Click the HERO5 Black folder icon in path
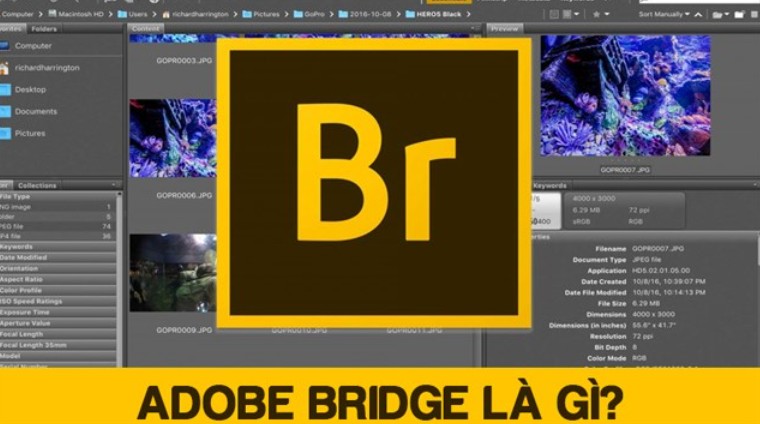Image resolution: width=760 pixels, height=424 pixels. 410,14
